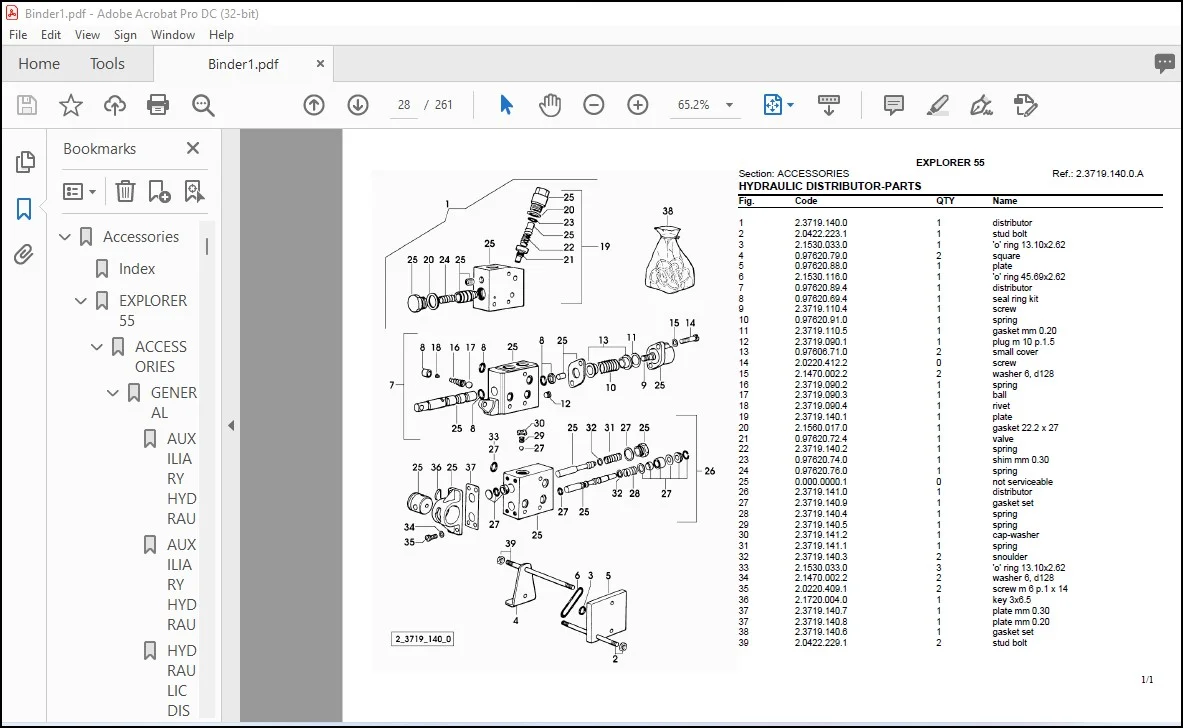Open the HYDRAULIC DIS bookmark entry
The width and height of the screenshot is (1183, 728).
click(x=181, y=680)
